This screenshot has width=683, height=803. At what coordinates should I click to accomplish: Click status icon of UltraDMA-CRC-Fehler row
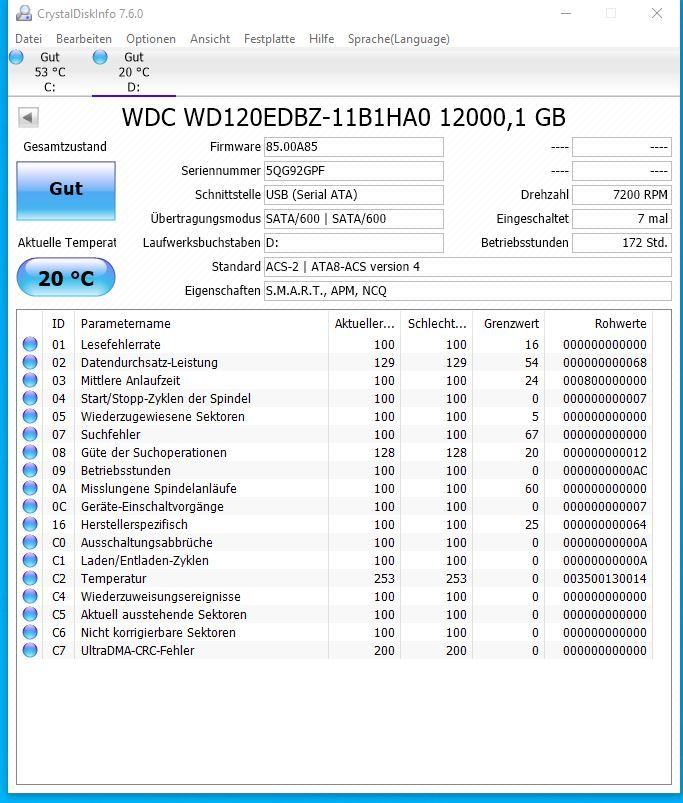[30, 650]
